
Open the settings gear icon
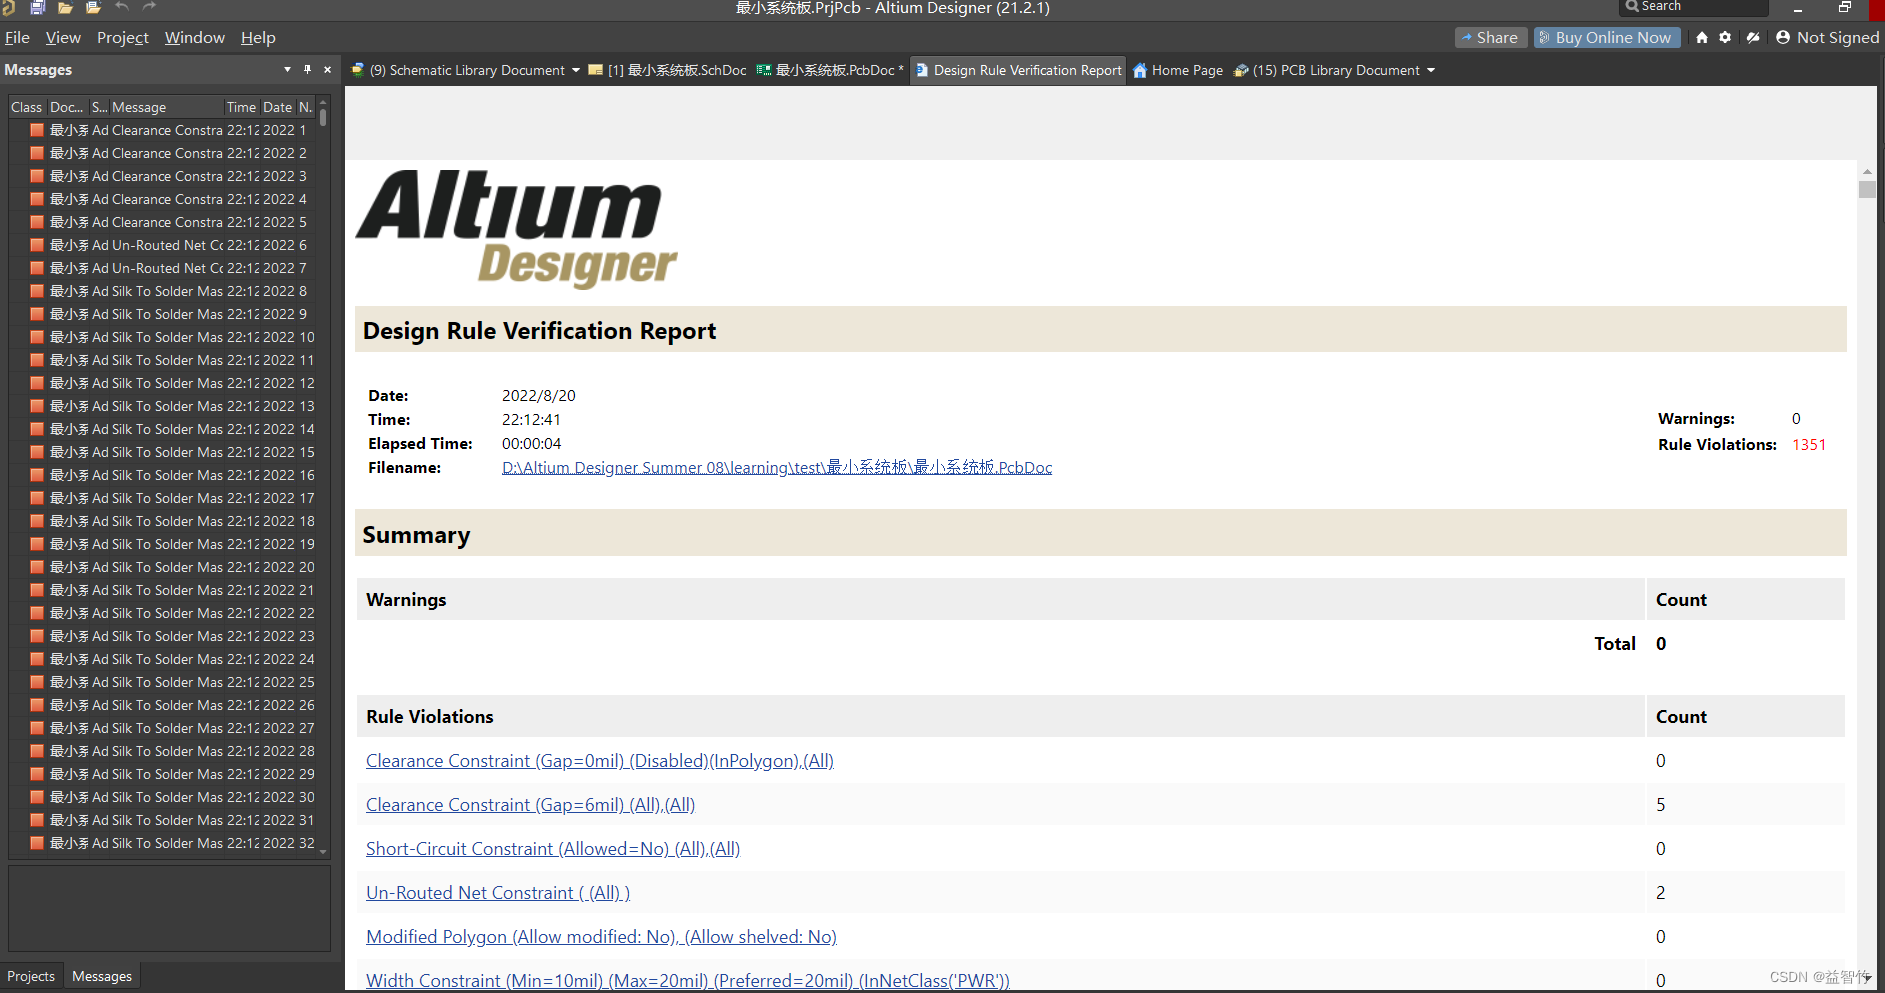[x=1725, y=37]
